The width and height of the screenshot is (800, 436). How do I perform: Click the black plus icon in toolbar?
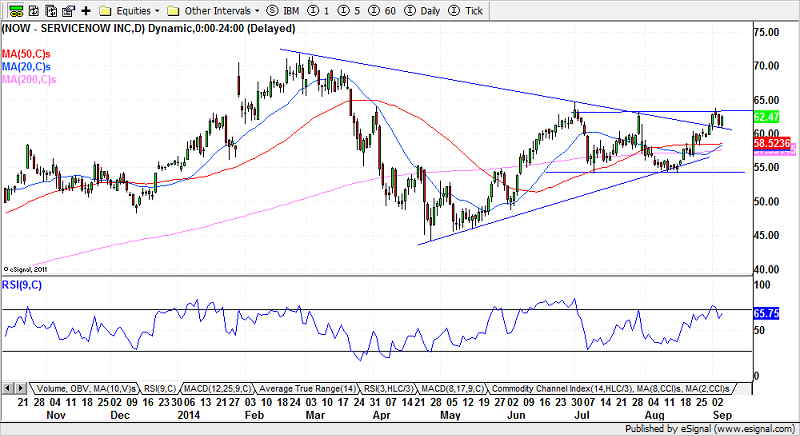(x=86, y=10)
